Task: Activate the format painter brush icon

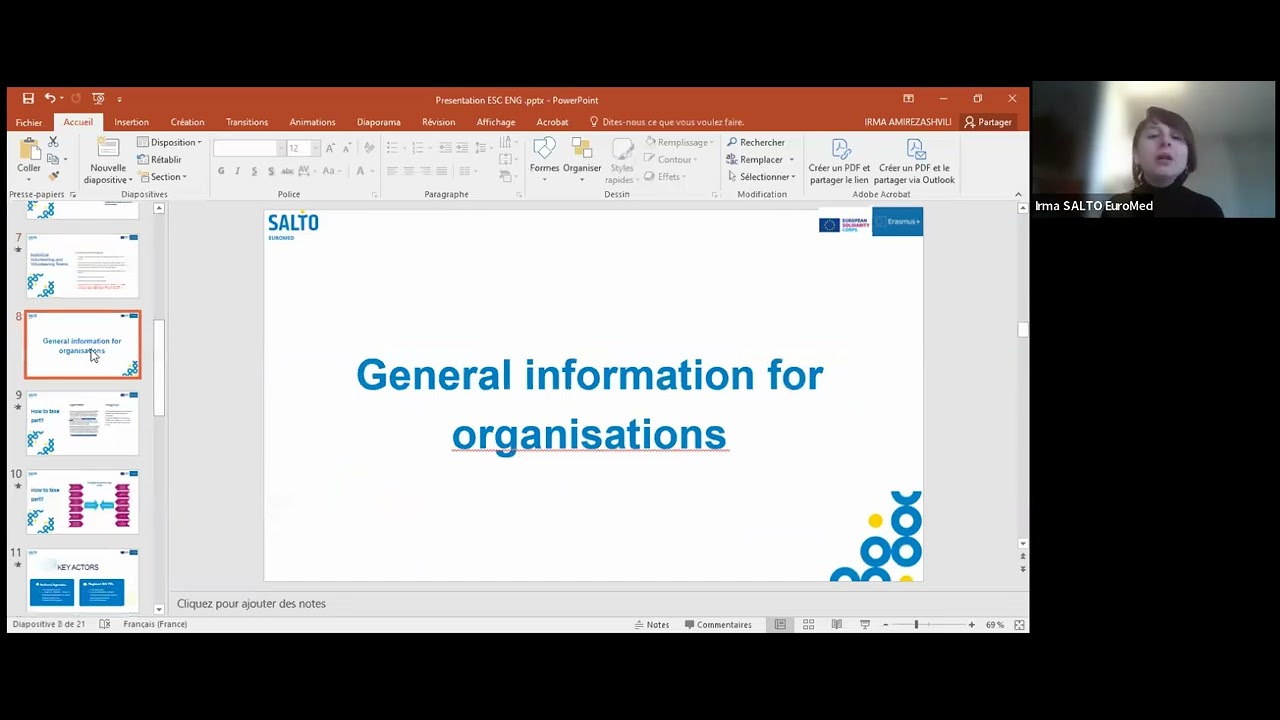Action: pyautogui.click(x=53, y=176)
